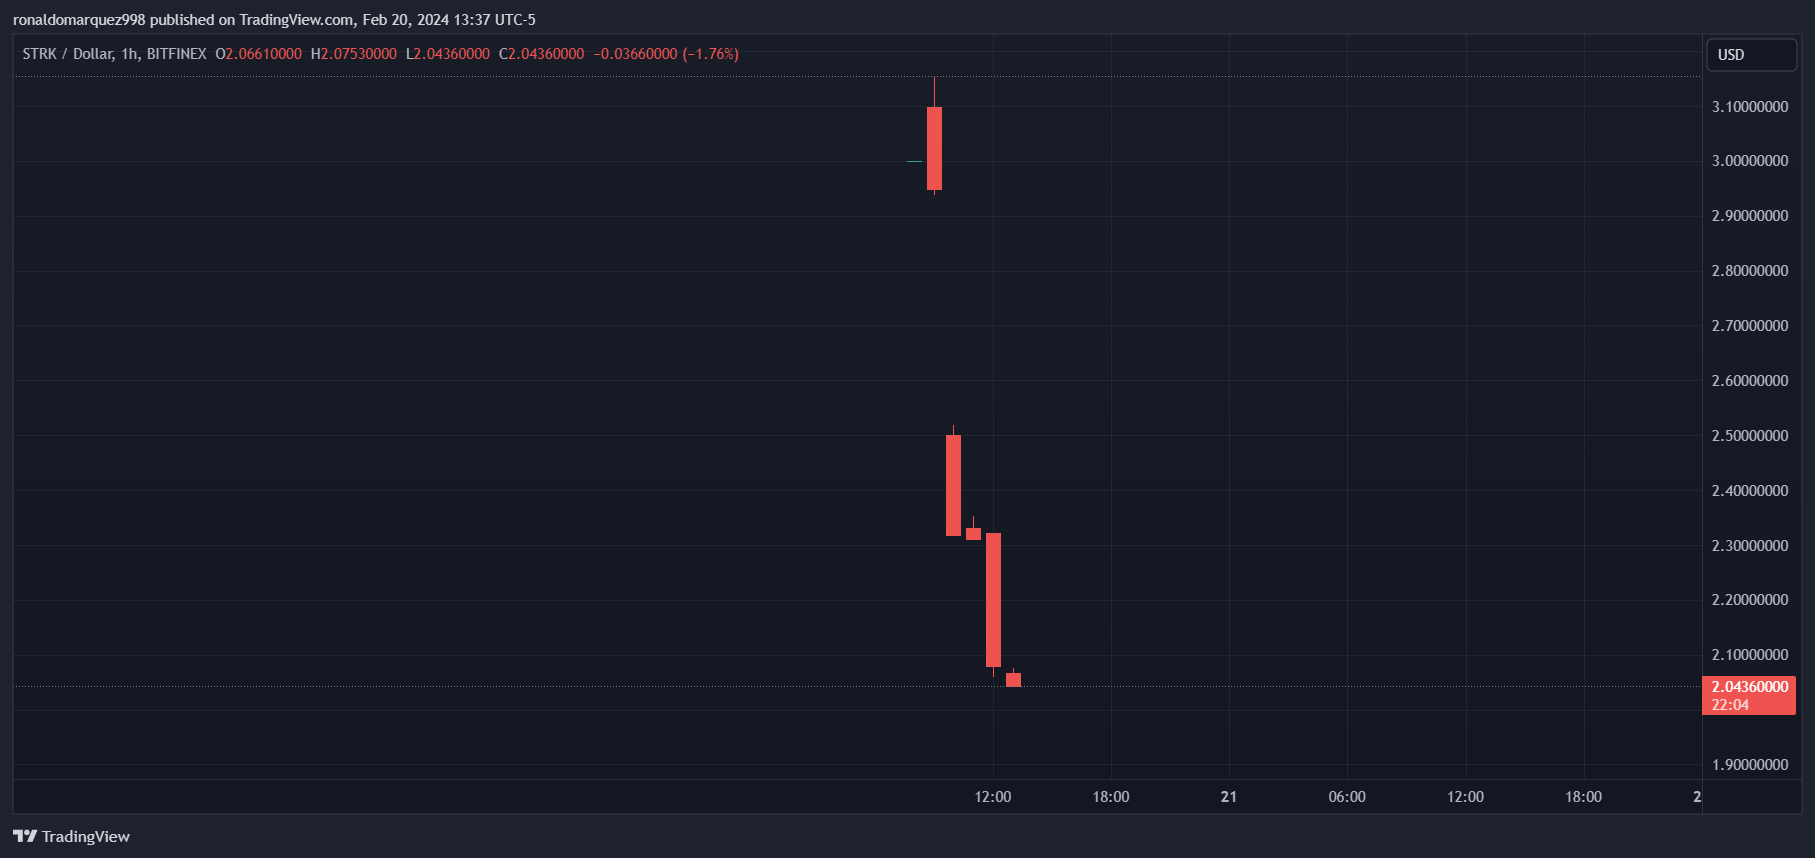
Task: Click the TradingView wordmark text
Action: click(x=86, y=837)
